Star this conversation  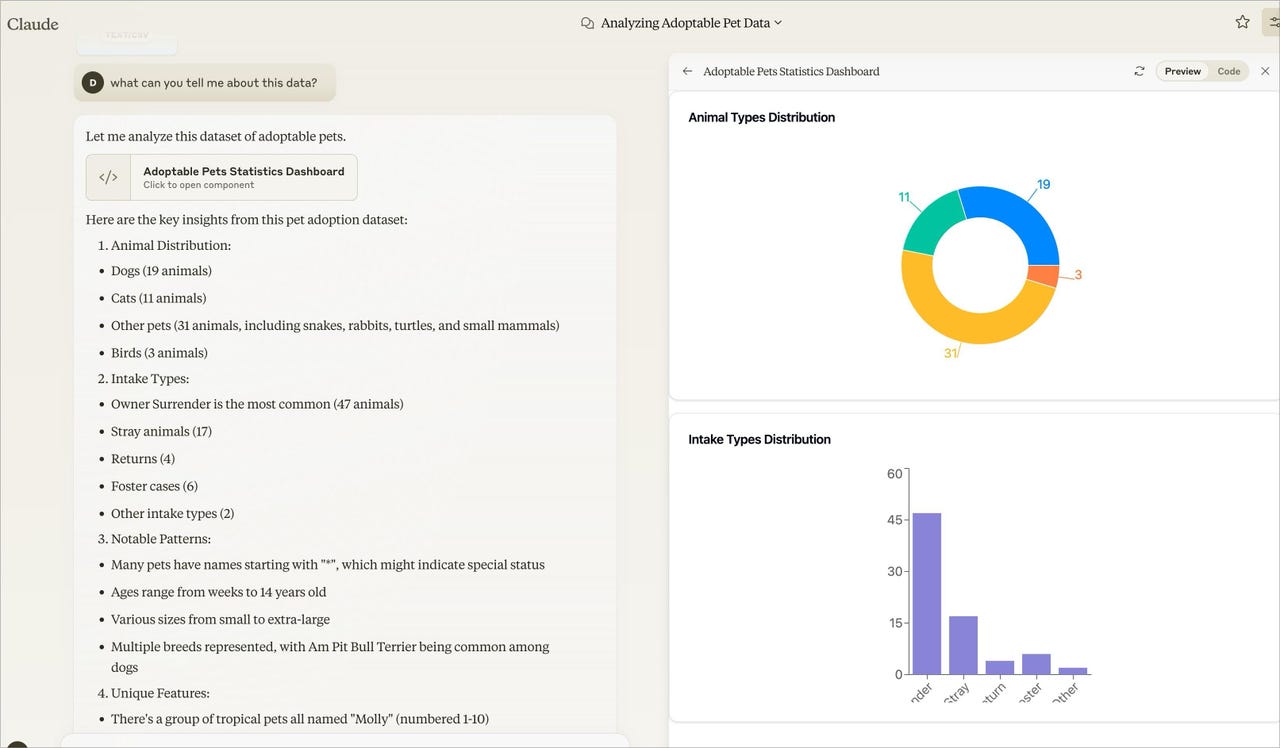[x=1242, y=22]
